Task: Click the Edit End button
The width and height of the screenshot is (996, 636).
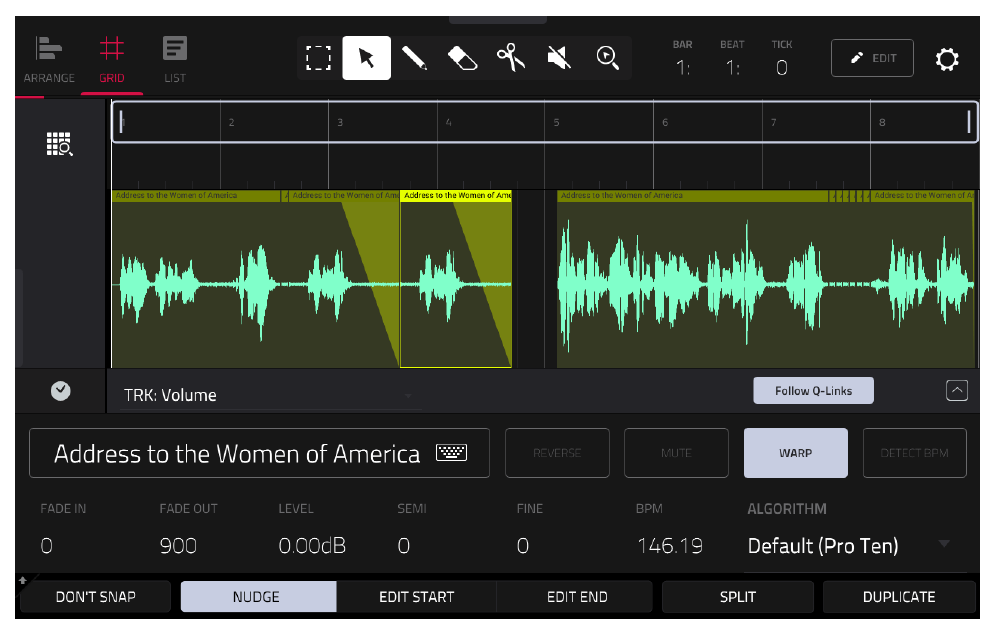Action: click(x=577, y=597)
